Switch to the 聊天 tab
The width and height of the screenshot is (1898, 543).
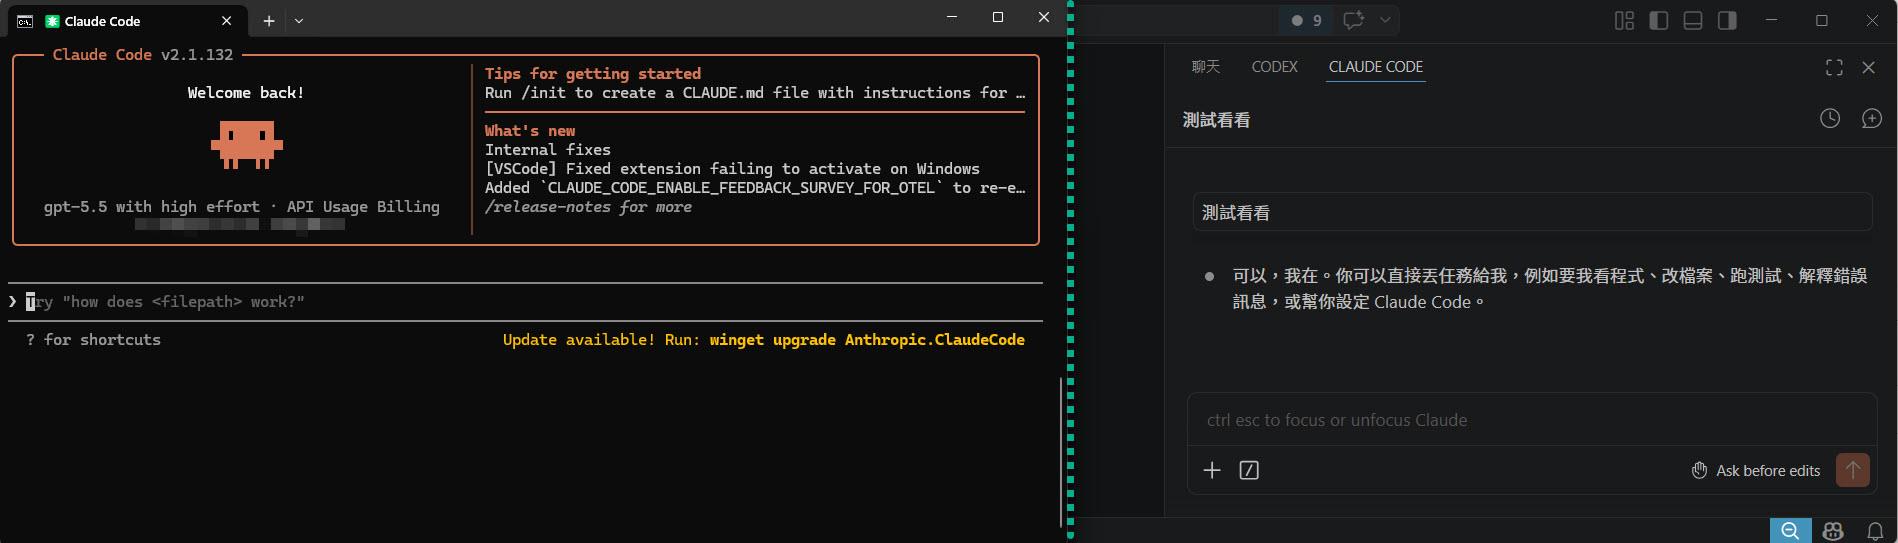(1205, 66)
